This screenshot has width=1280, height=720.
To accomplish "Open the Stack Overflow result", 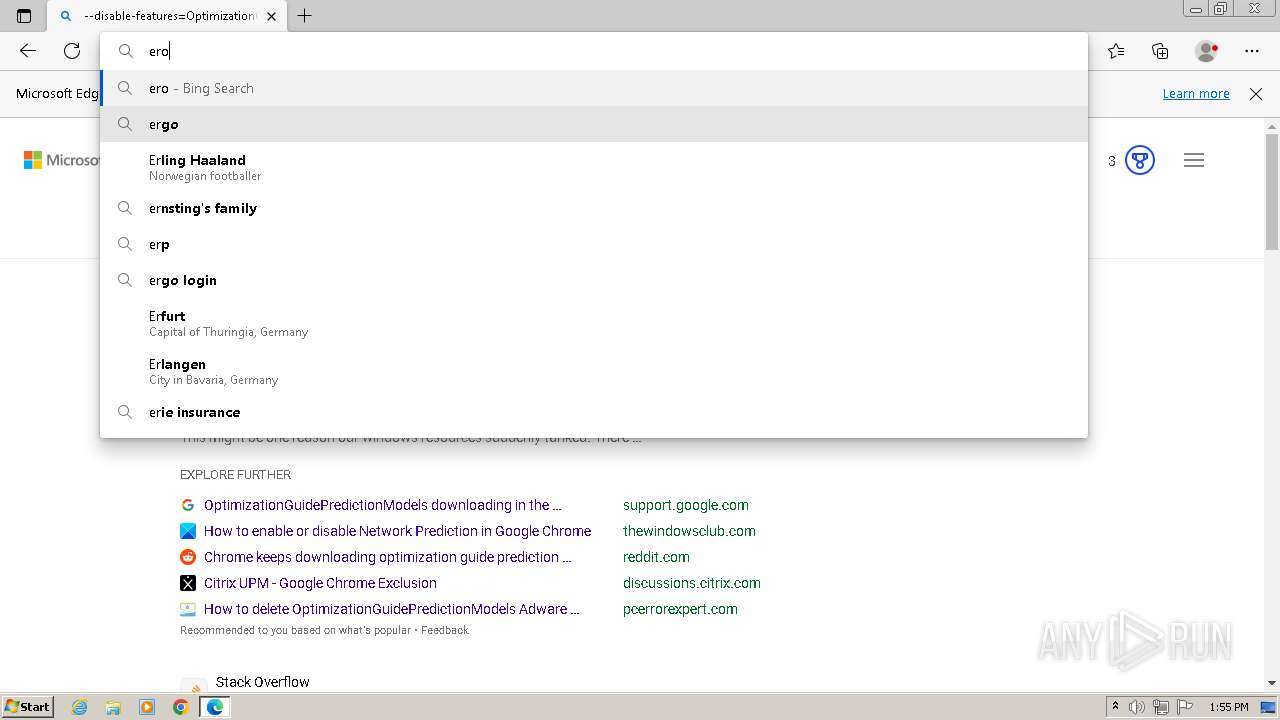I will 263,682.
